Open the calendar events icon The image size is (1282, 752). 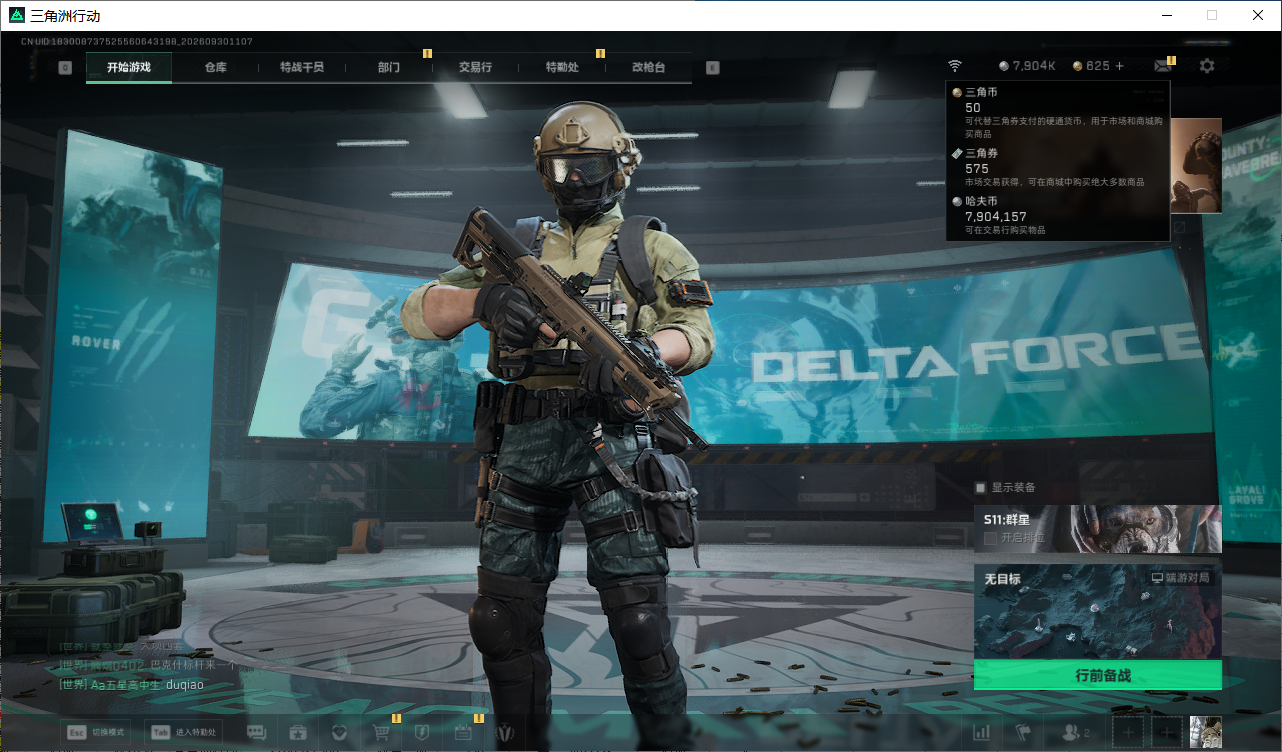(x=463, y=732)
